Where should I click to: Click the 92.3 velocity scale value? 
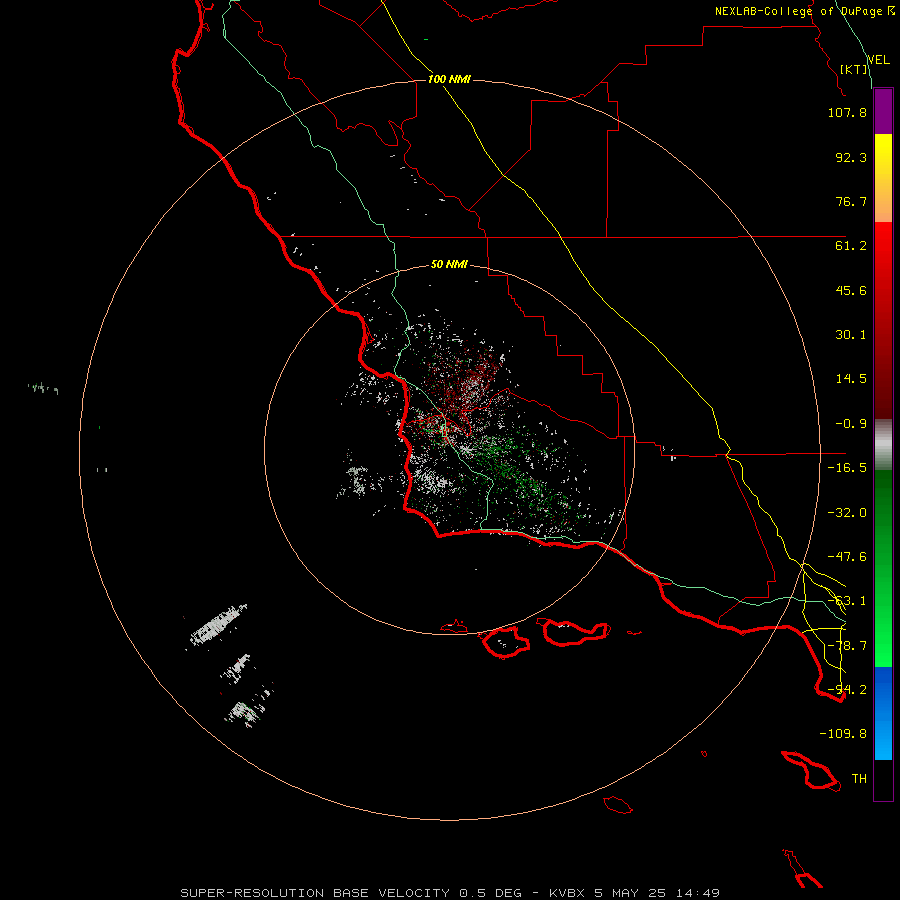click(851, 157)
